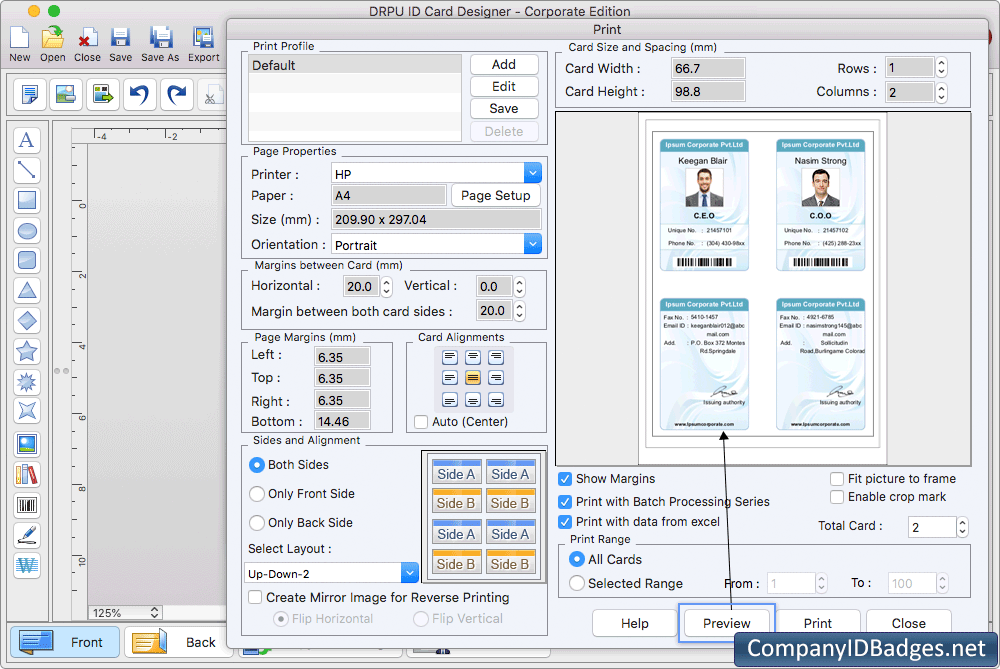Click the Export toolbar icon
This screenshot has width=1000, height=669.
click(203, 38)
